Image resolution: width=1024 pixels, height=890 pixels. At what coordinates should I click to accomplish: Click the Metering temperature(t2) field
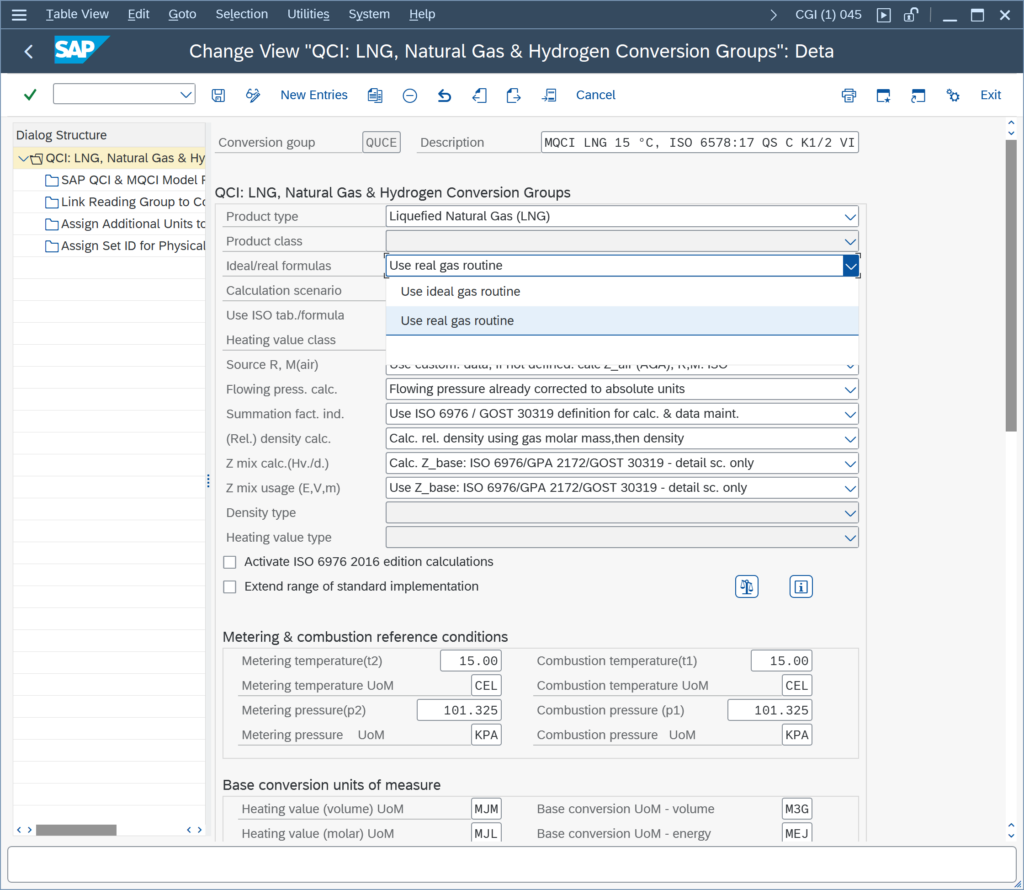tap(470, 661)
